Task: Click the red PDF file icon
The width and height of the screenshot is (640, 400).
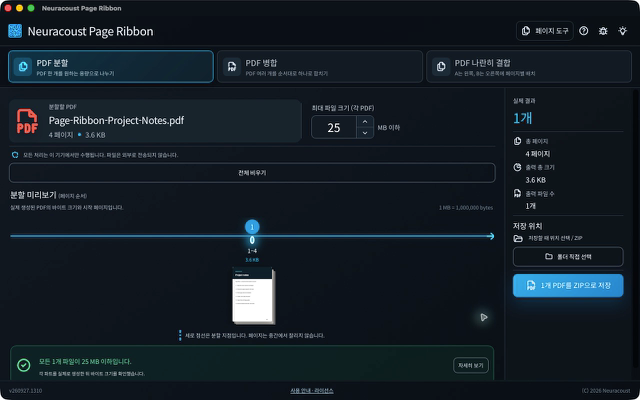Action: [x=27, y=121]
